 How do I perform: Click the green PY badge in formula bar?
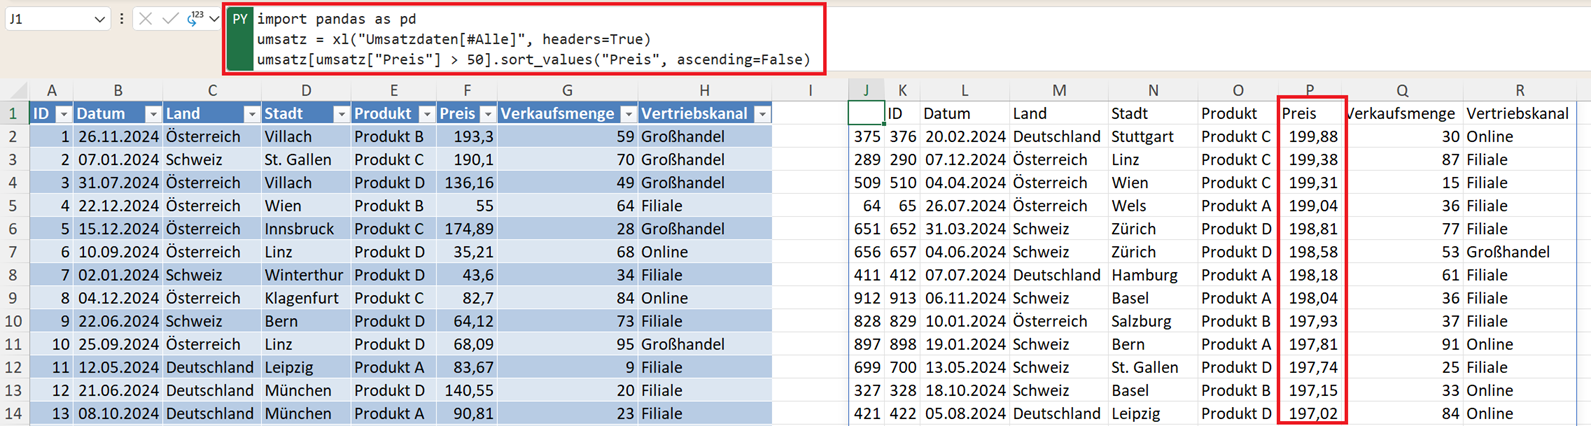240,20
